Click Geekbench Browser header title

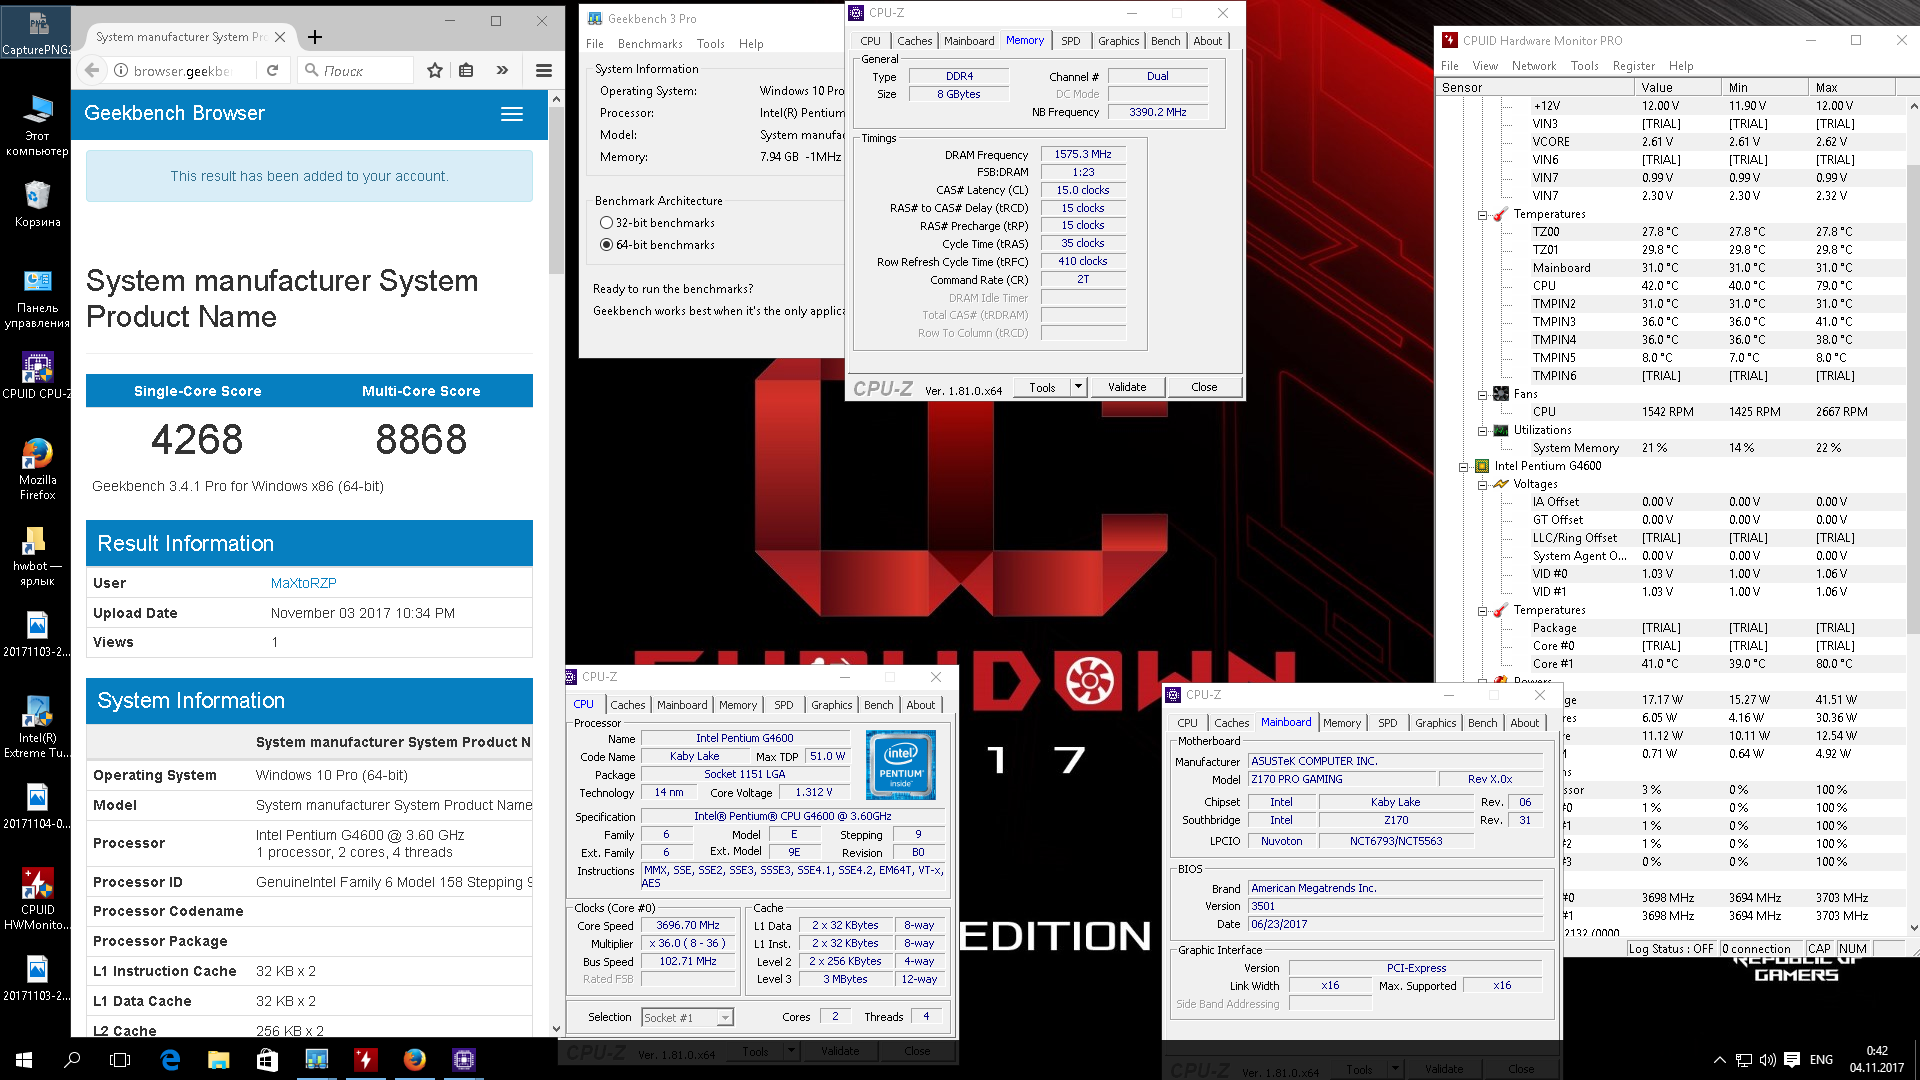click(174, 114)
